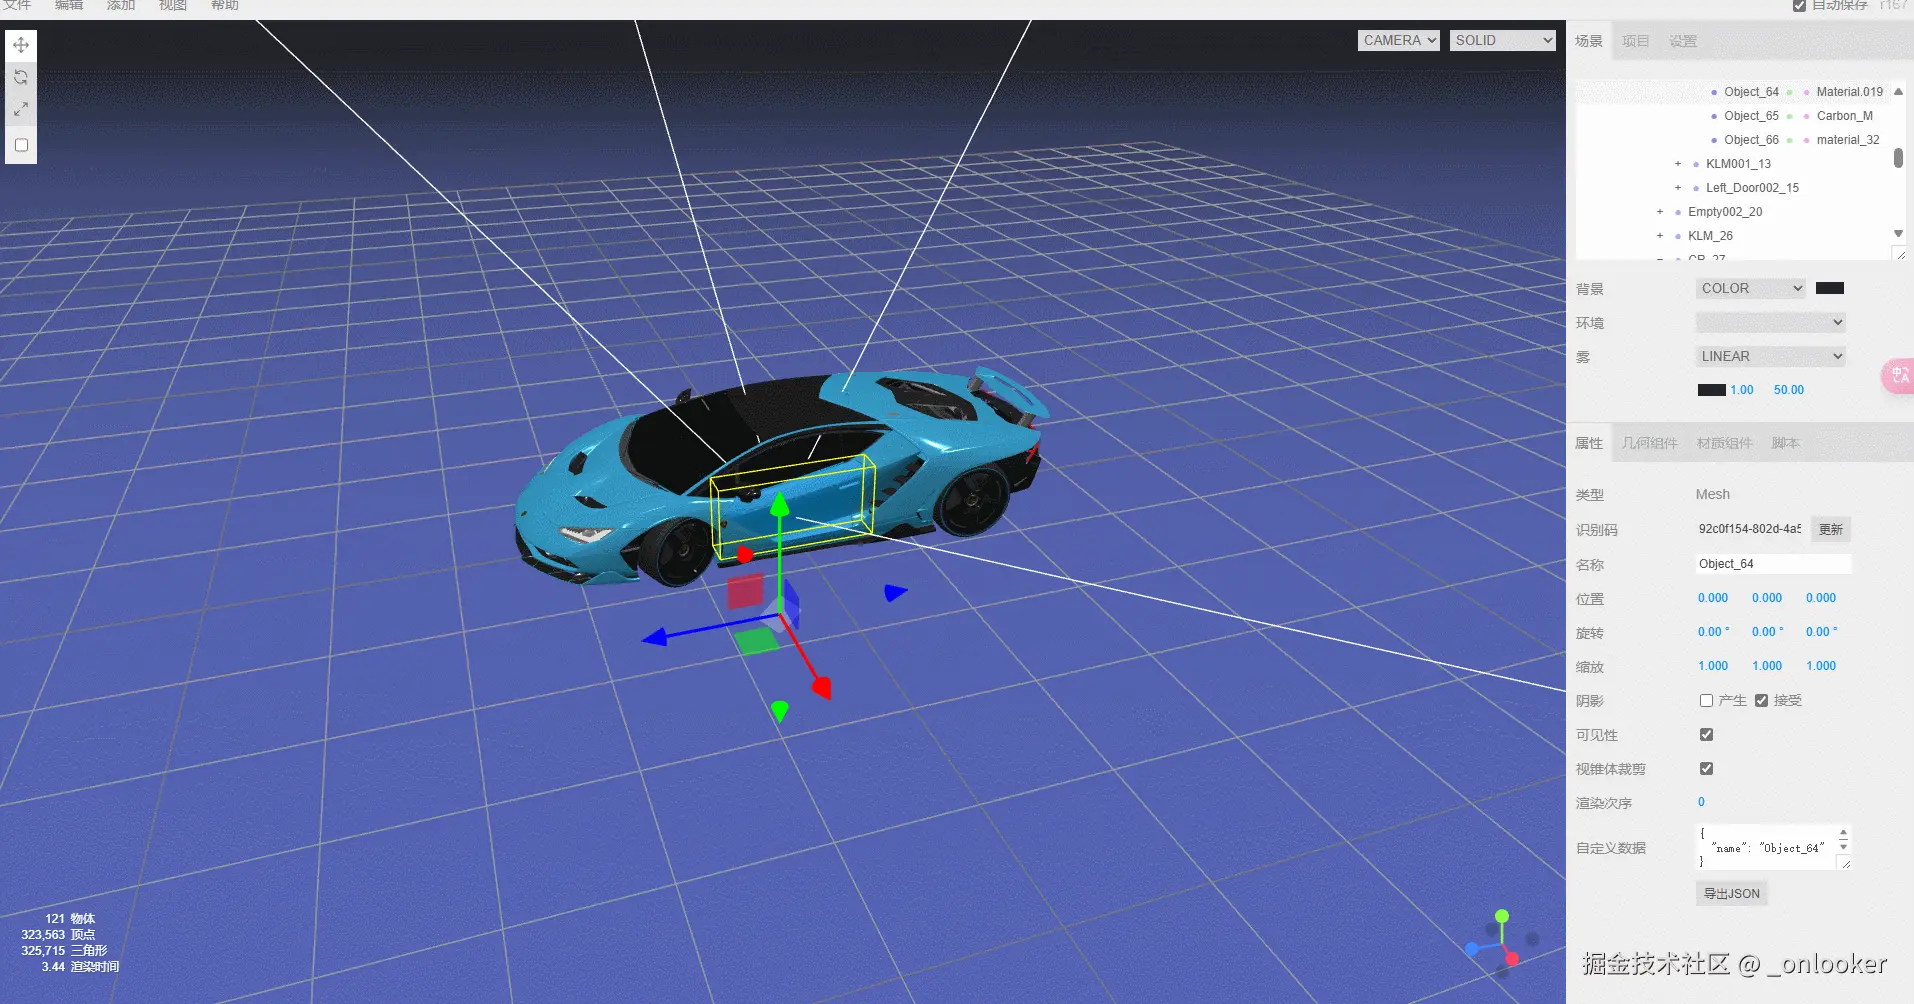Switch to the 项目 project tab
The height and width of the screenshot is (1004, 1914).
coord(1635,41)
